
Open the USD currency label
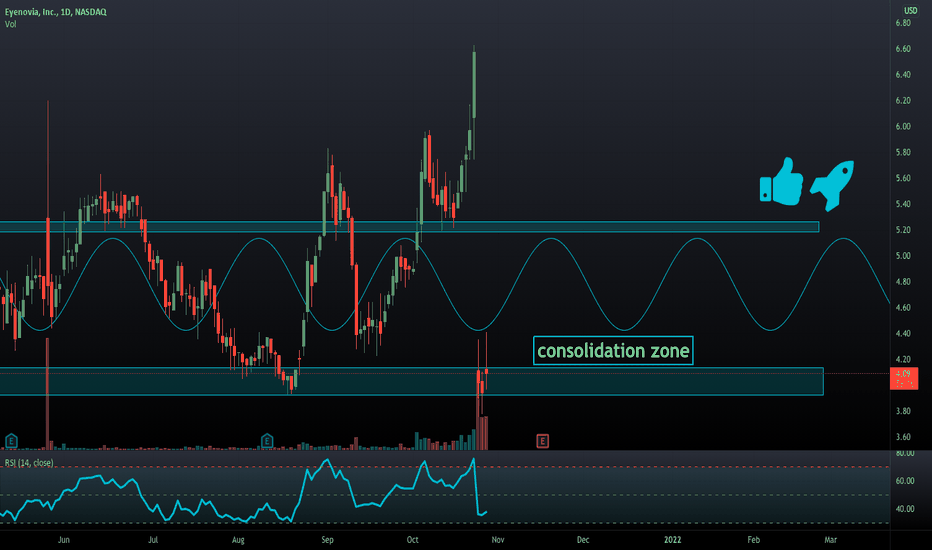click(x=911, y=11)
